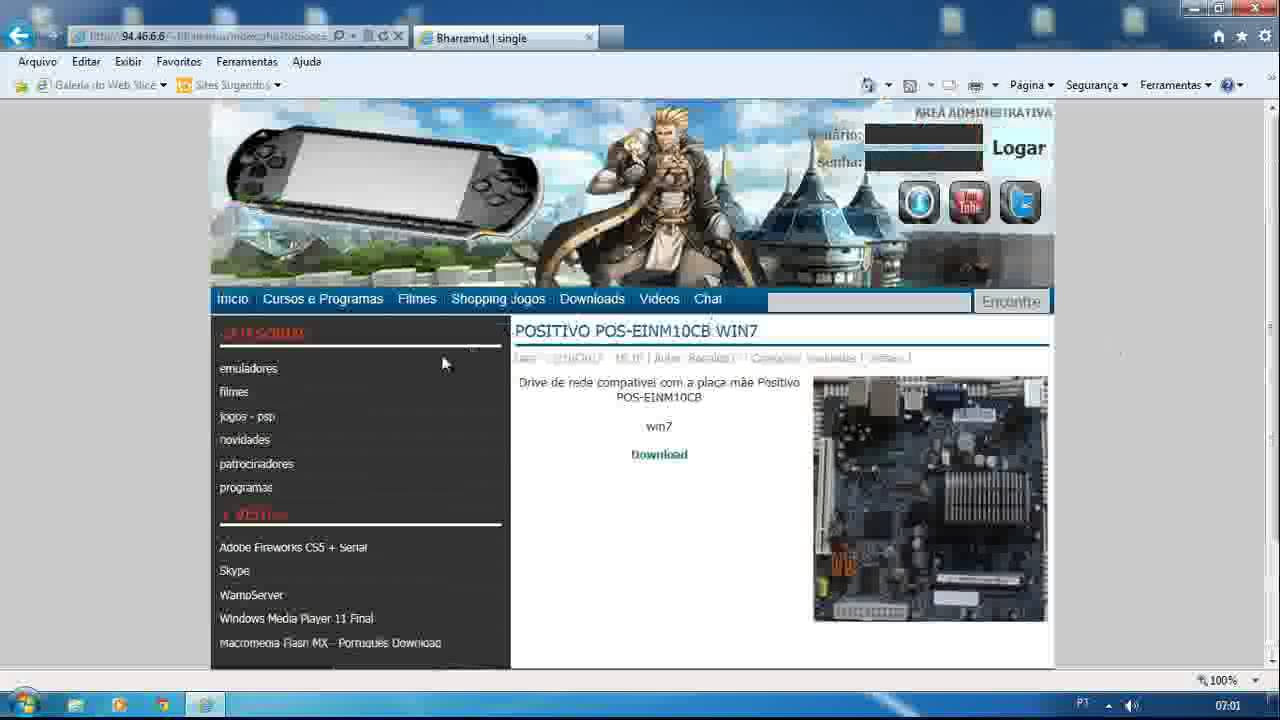1280x720 pixels.
Task: Expand the command bar Ferramentas dropdown
Action: (1176, 85)
